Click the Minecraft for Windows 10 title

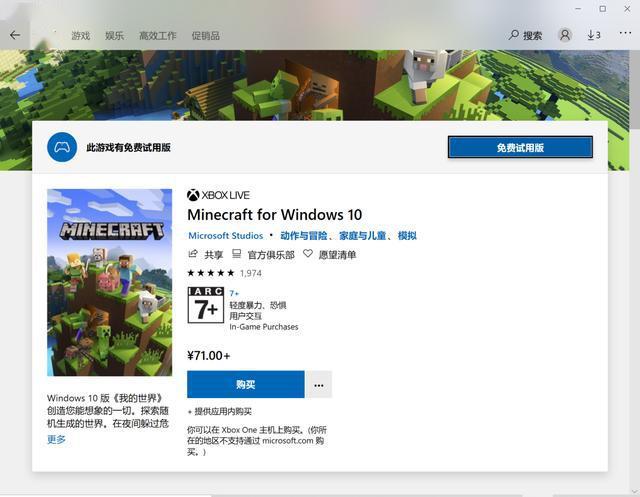pyautogui.click(x=275, y=215)
